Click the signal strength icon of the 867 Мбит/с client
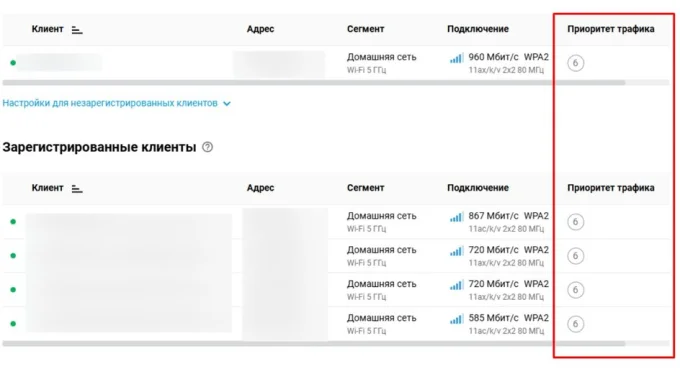 pos(456,216)
